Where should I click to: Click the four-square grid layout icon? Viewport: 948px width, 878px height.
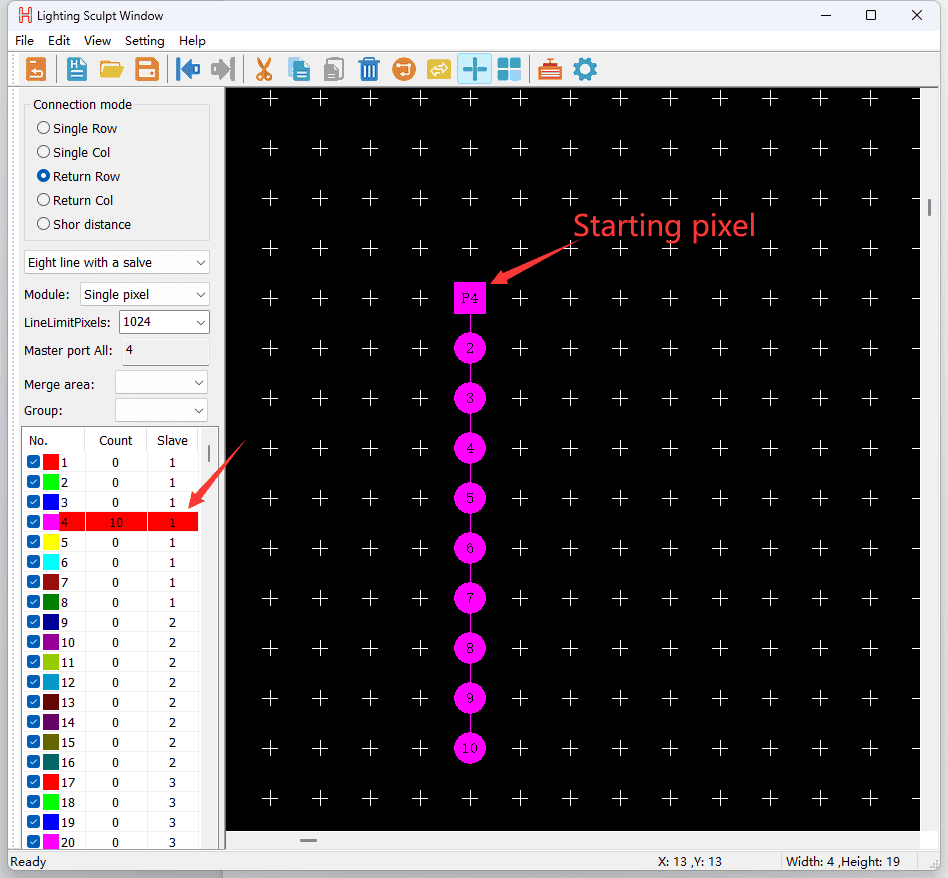coord(509,69)
